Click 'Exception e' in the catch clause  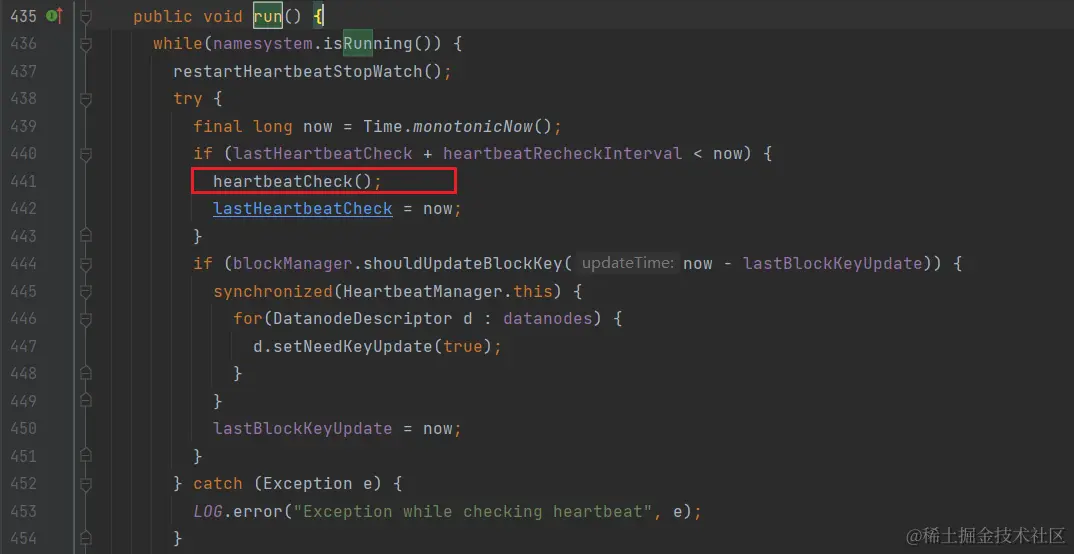318,483
